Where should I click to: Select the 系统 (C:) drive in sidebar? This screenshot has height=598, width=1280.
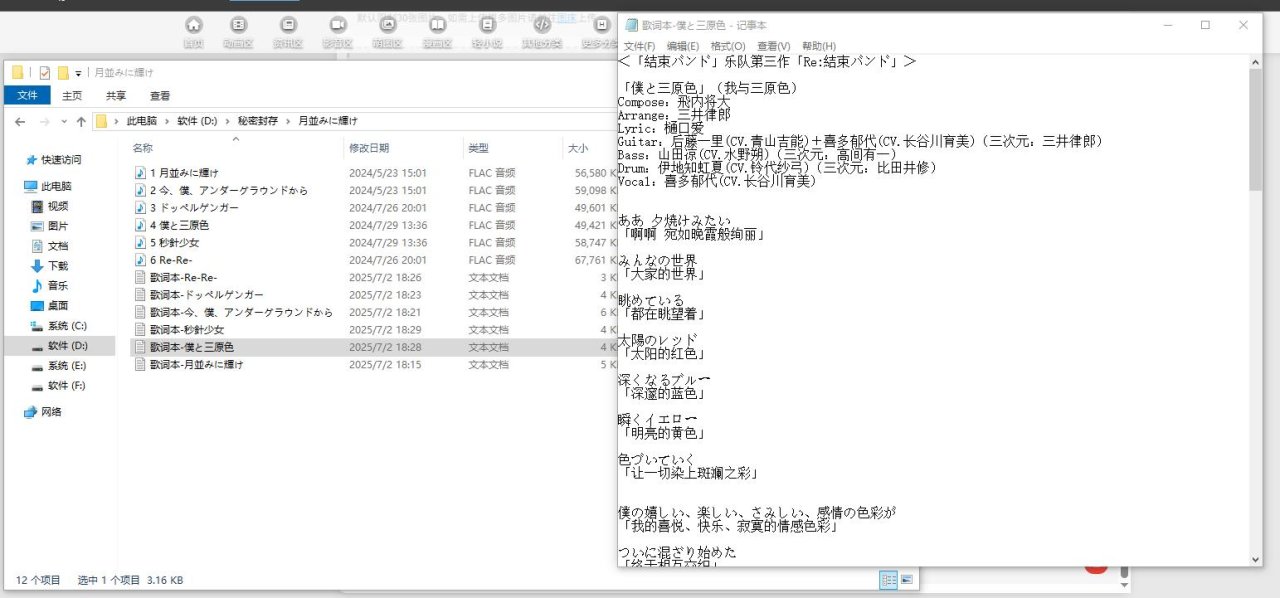[66, 325]
